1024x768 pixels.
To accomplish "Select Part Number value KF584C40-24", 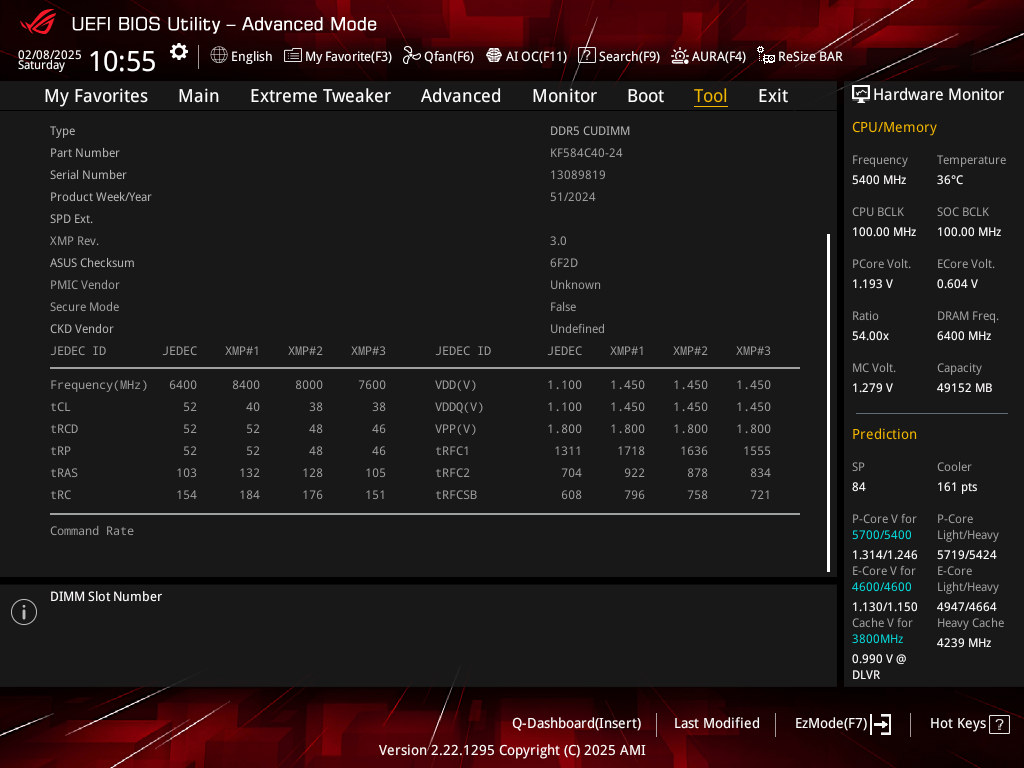I will pyautogui.click(x=586, y=153).
